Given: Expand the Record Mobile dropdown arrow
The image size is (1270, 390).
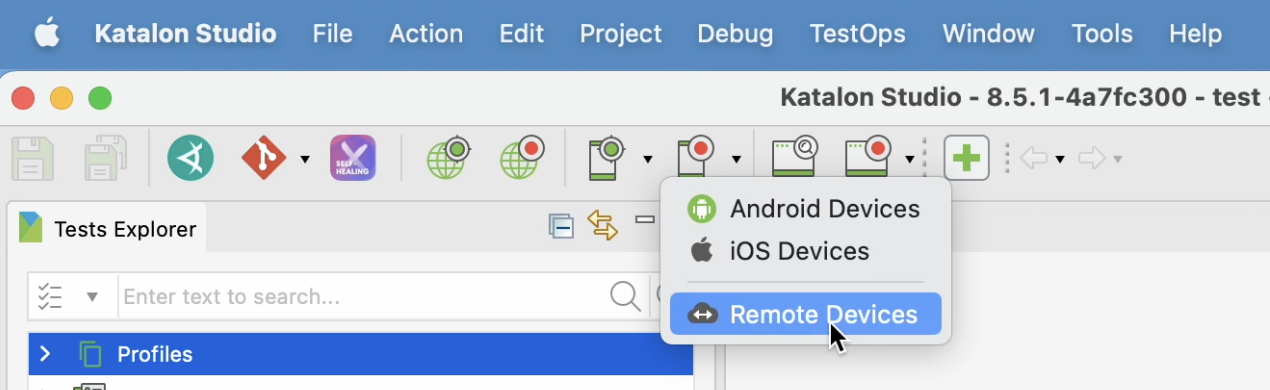Looking at the screenshot, I should (736, 159).
